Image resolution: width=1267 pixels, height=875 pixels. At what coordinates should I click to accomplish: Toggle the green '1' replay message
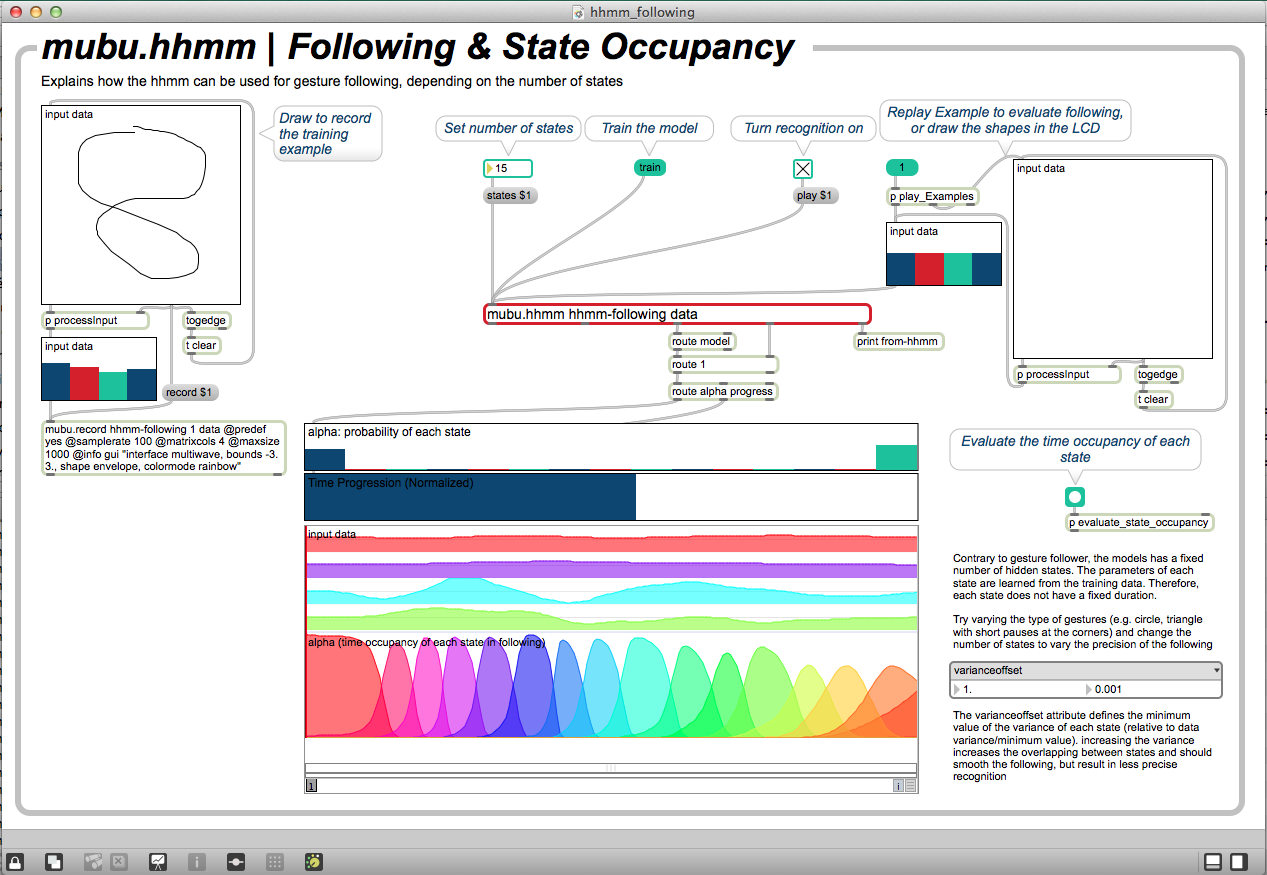(x=901, y=167)
